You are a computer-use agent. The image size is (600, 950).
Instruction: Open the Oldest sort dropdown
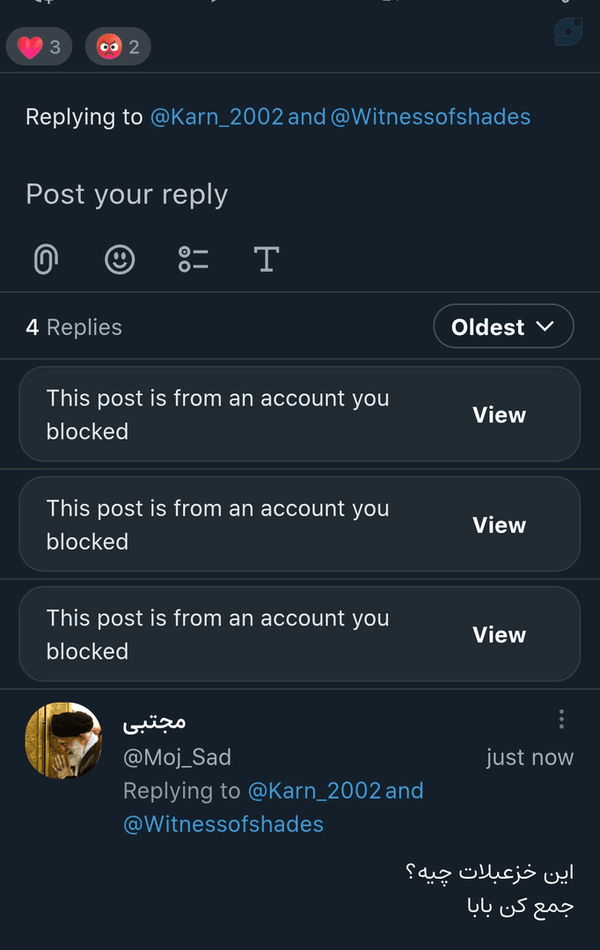(x=503, y=327)
